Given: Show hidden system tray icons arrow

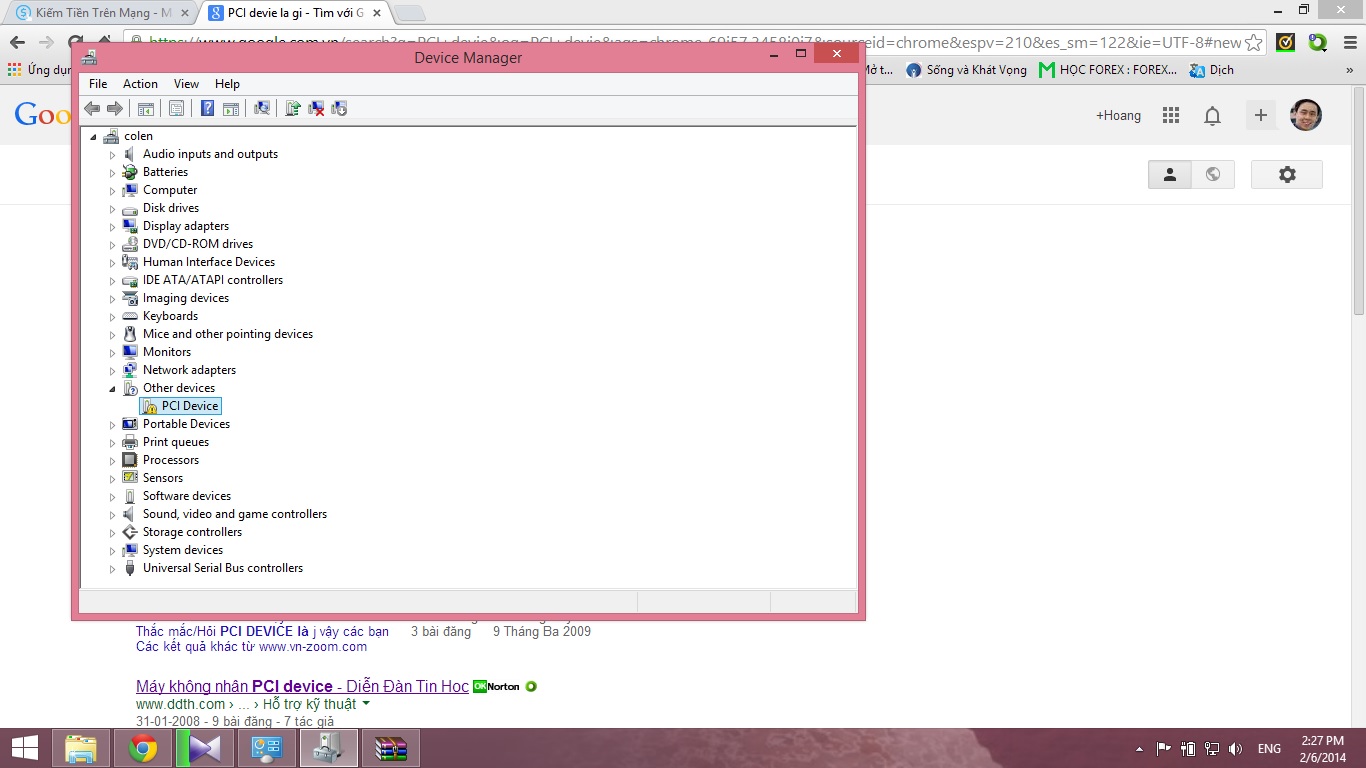Looking at the screenshot, I should [x=1140, y=749].
